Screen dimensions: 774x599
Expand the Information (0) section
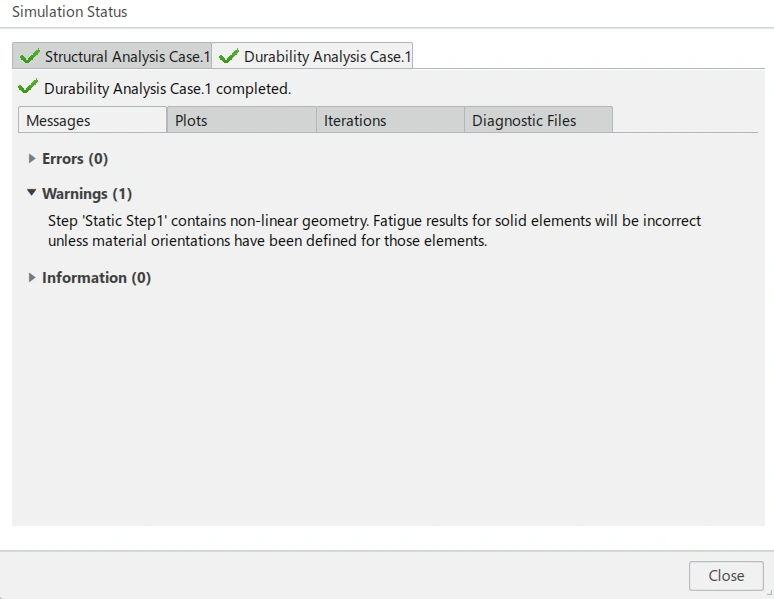32,278
